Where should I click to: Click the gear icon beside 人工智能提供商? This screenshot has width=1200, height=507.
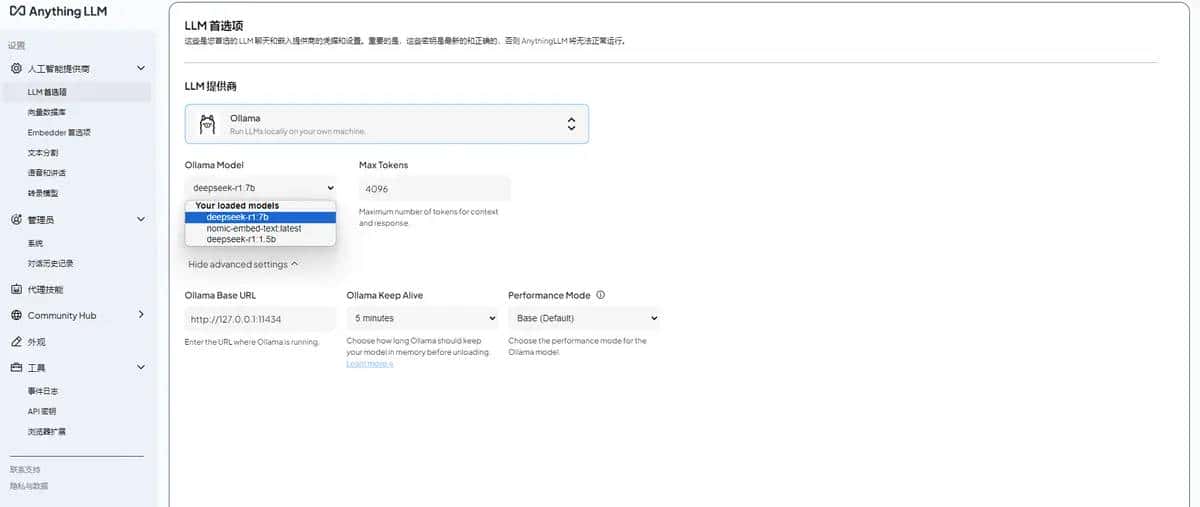pyautogui.click(x=16, y=68)
